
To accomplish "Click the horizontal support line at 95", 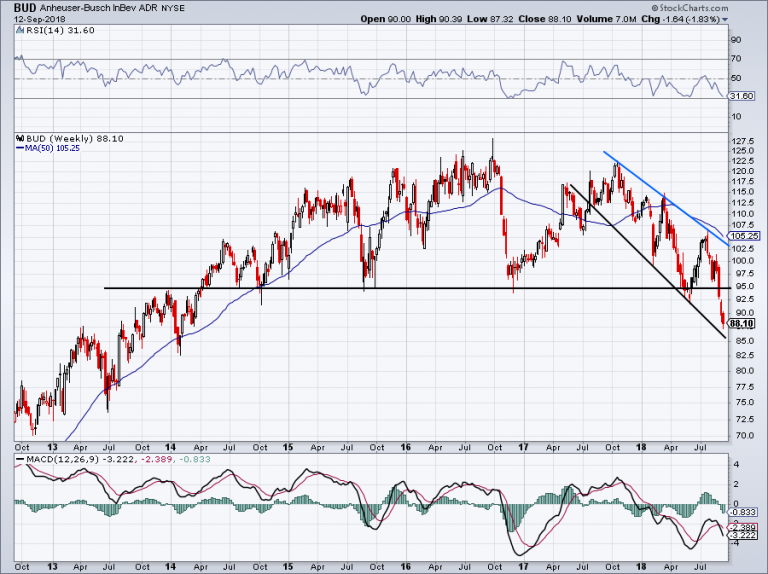I will 417,288.
